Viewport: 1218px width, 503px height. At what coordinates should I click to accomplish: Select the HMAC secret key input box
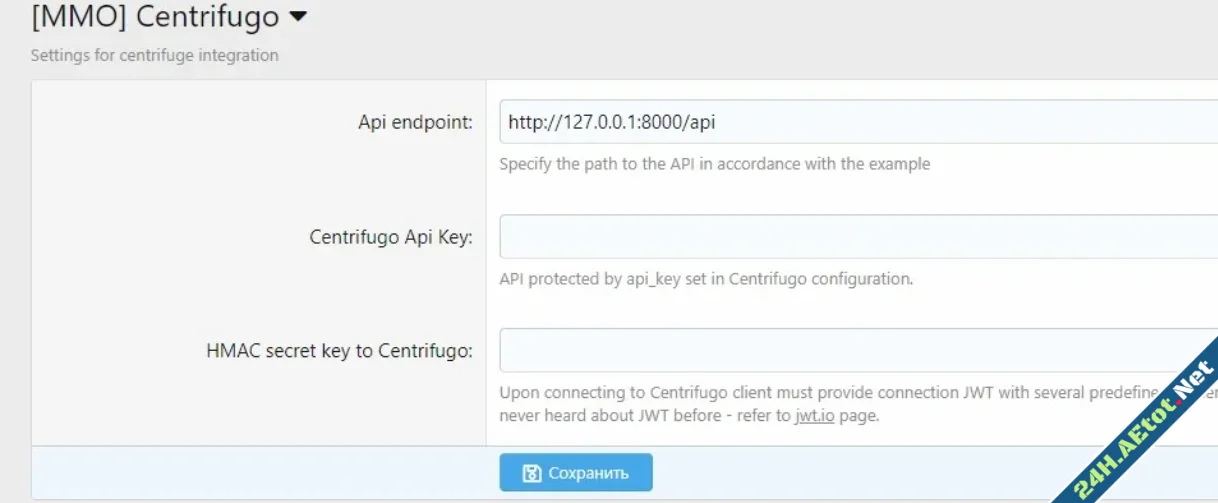coord(850,350)
